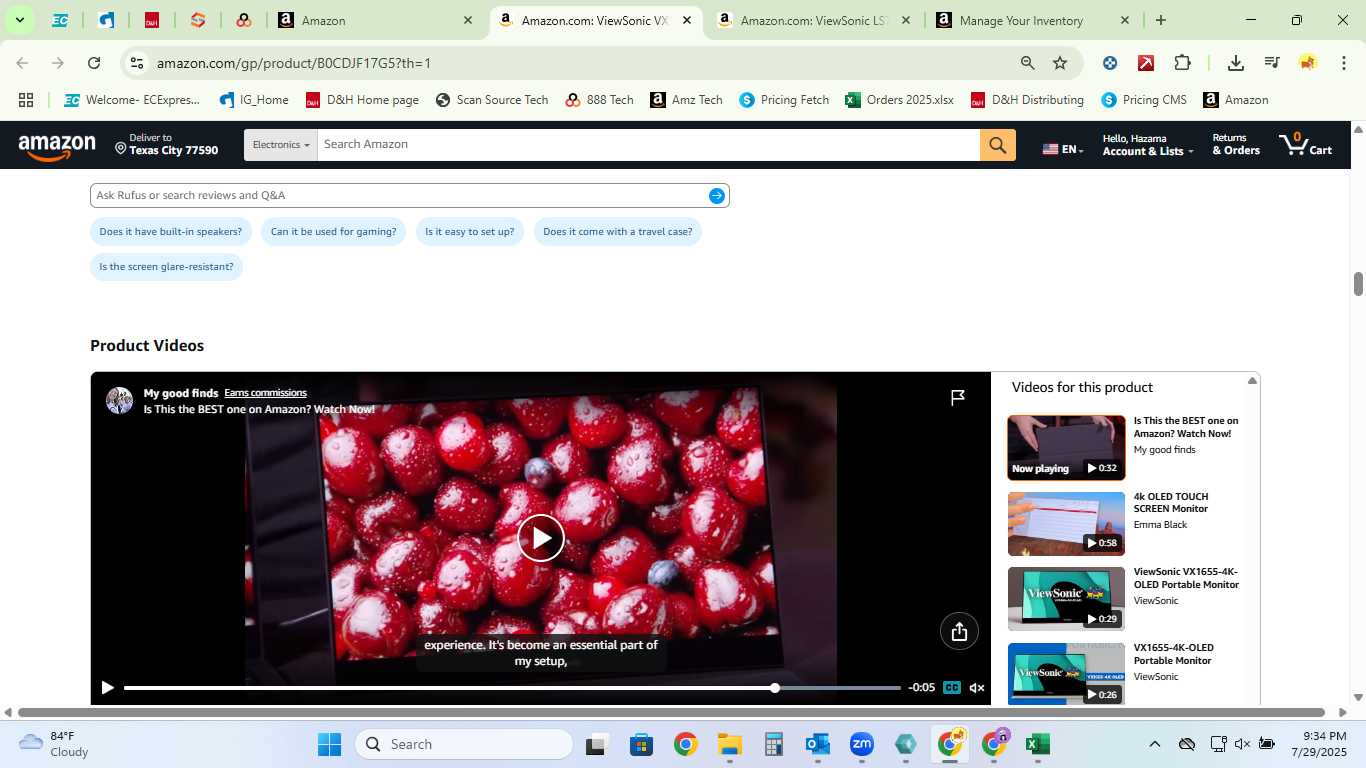Switch to the ViewSonic LS tab

pos(814,20)
